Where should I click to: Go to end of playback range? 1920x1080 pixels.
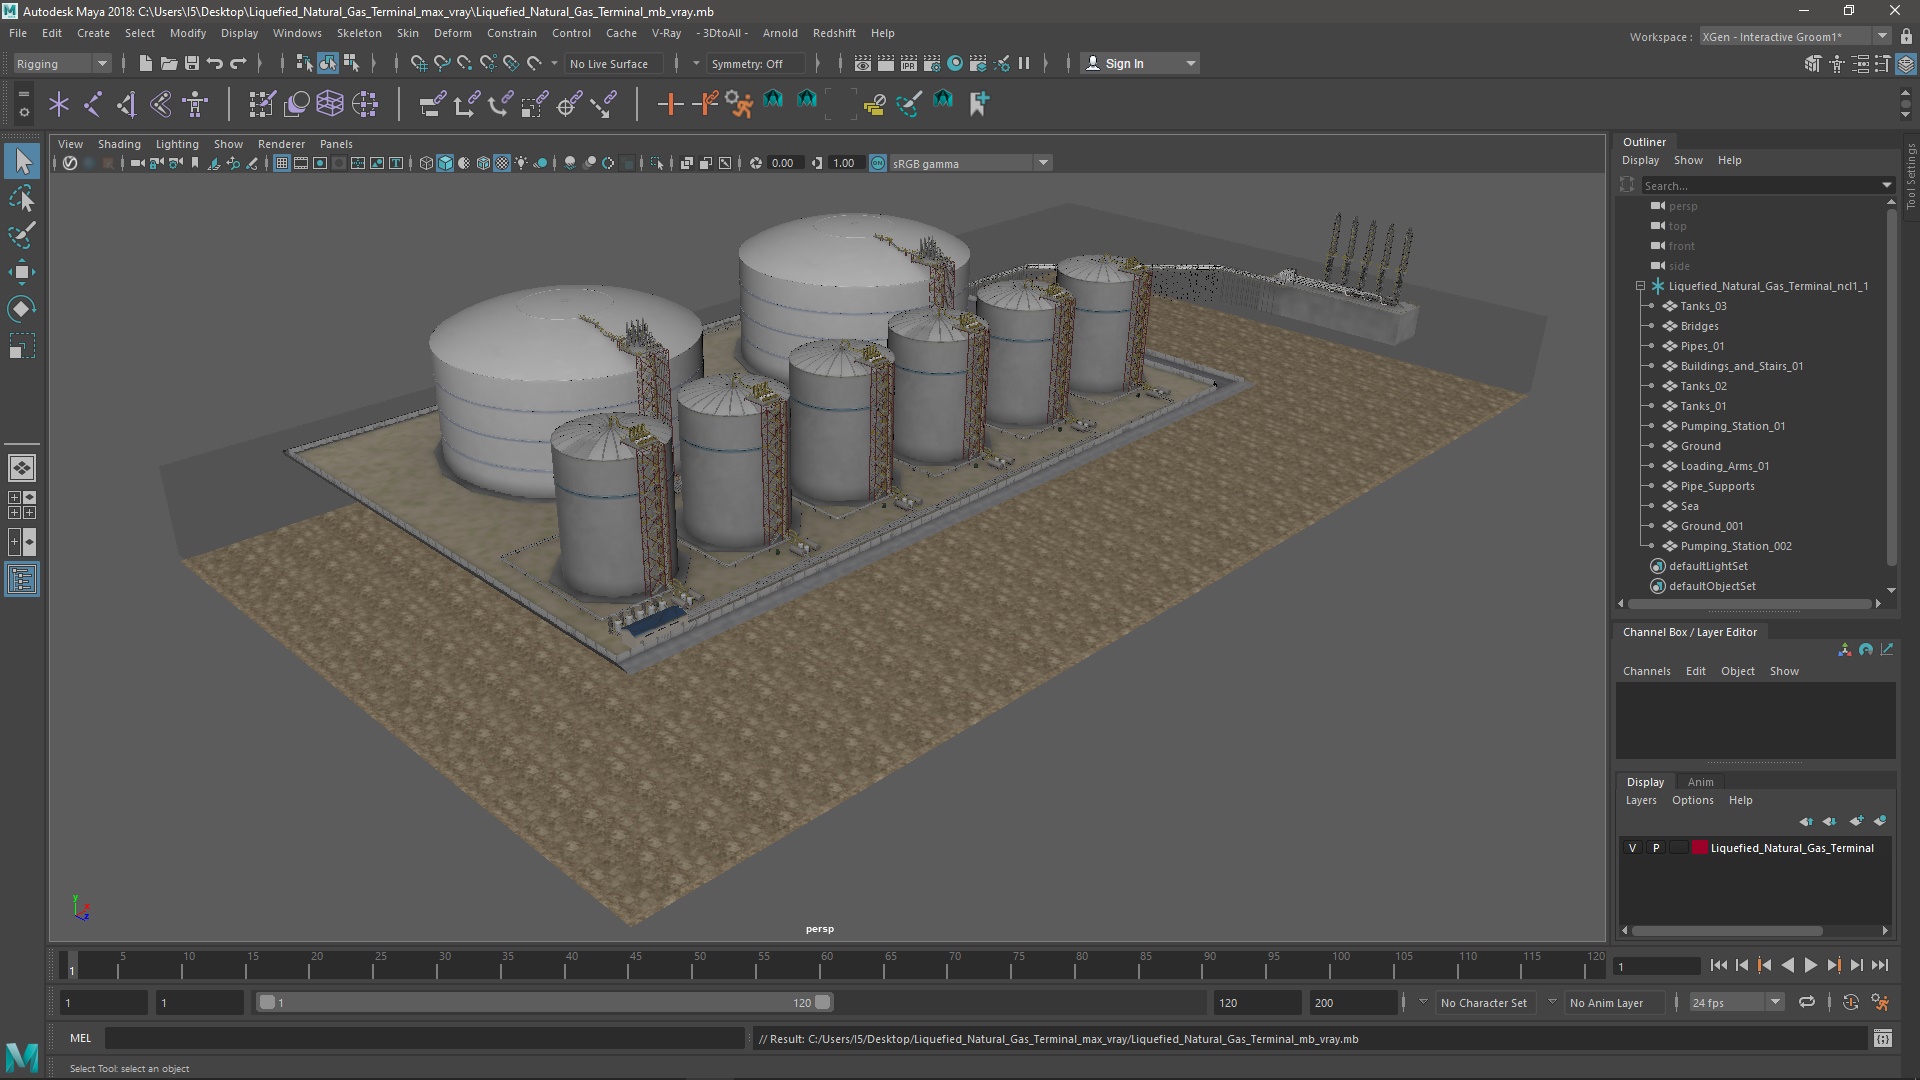[x=1880, y=966]
